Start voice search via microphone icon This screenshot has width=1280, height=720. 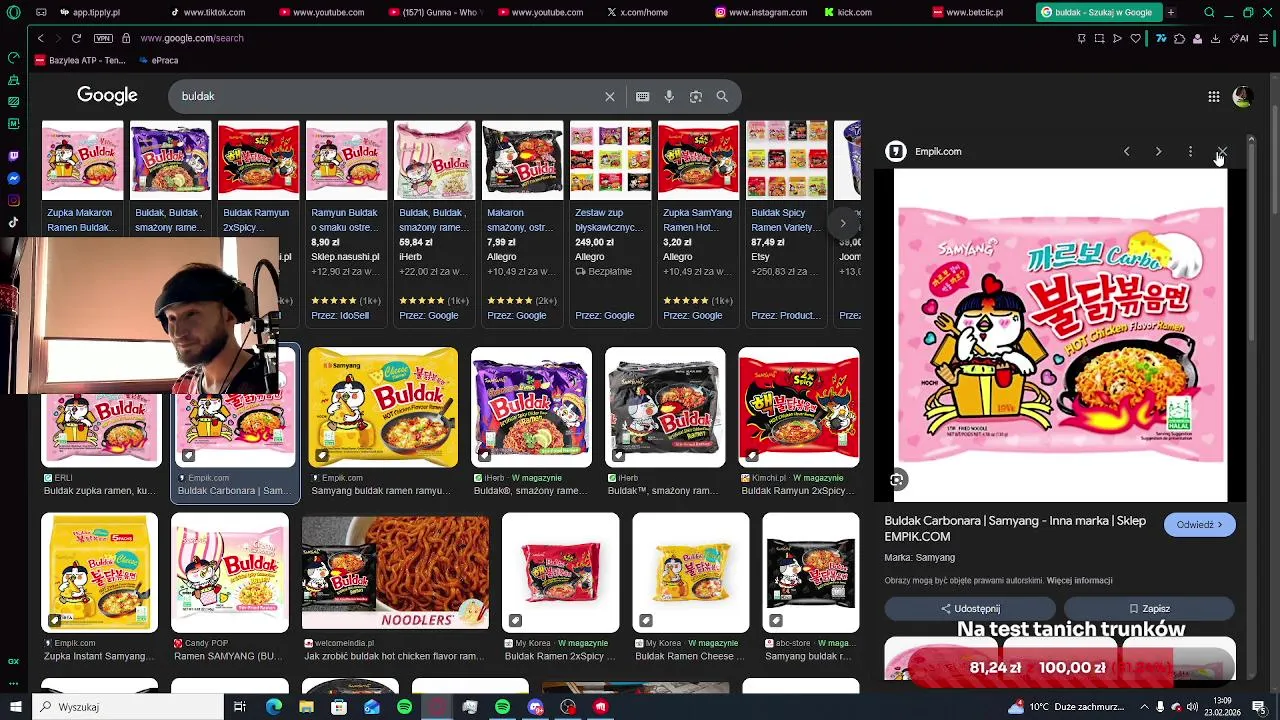[x=669, y=97]
